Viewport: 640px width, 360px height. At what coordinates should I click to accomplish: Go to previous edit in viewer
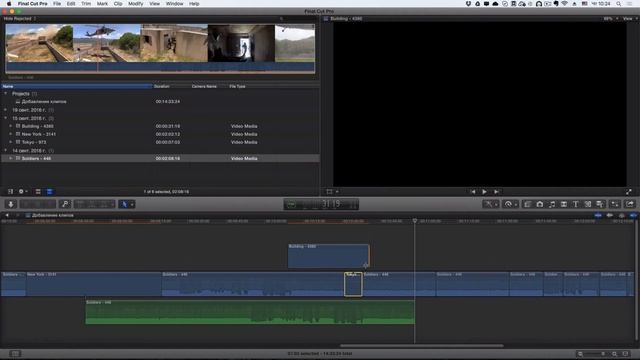[x=473, y=191]
